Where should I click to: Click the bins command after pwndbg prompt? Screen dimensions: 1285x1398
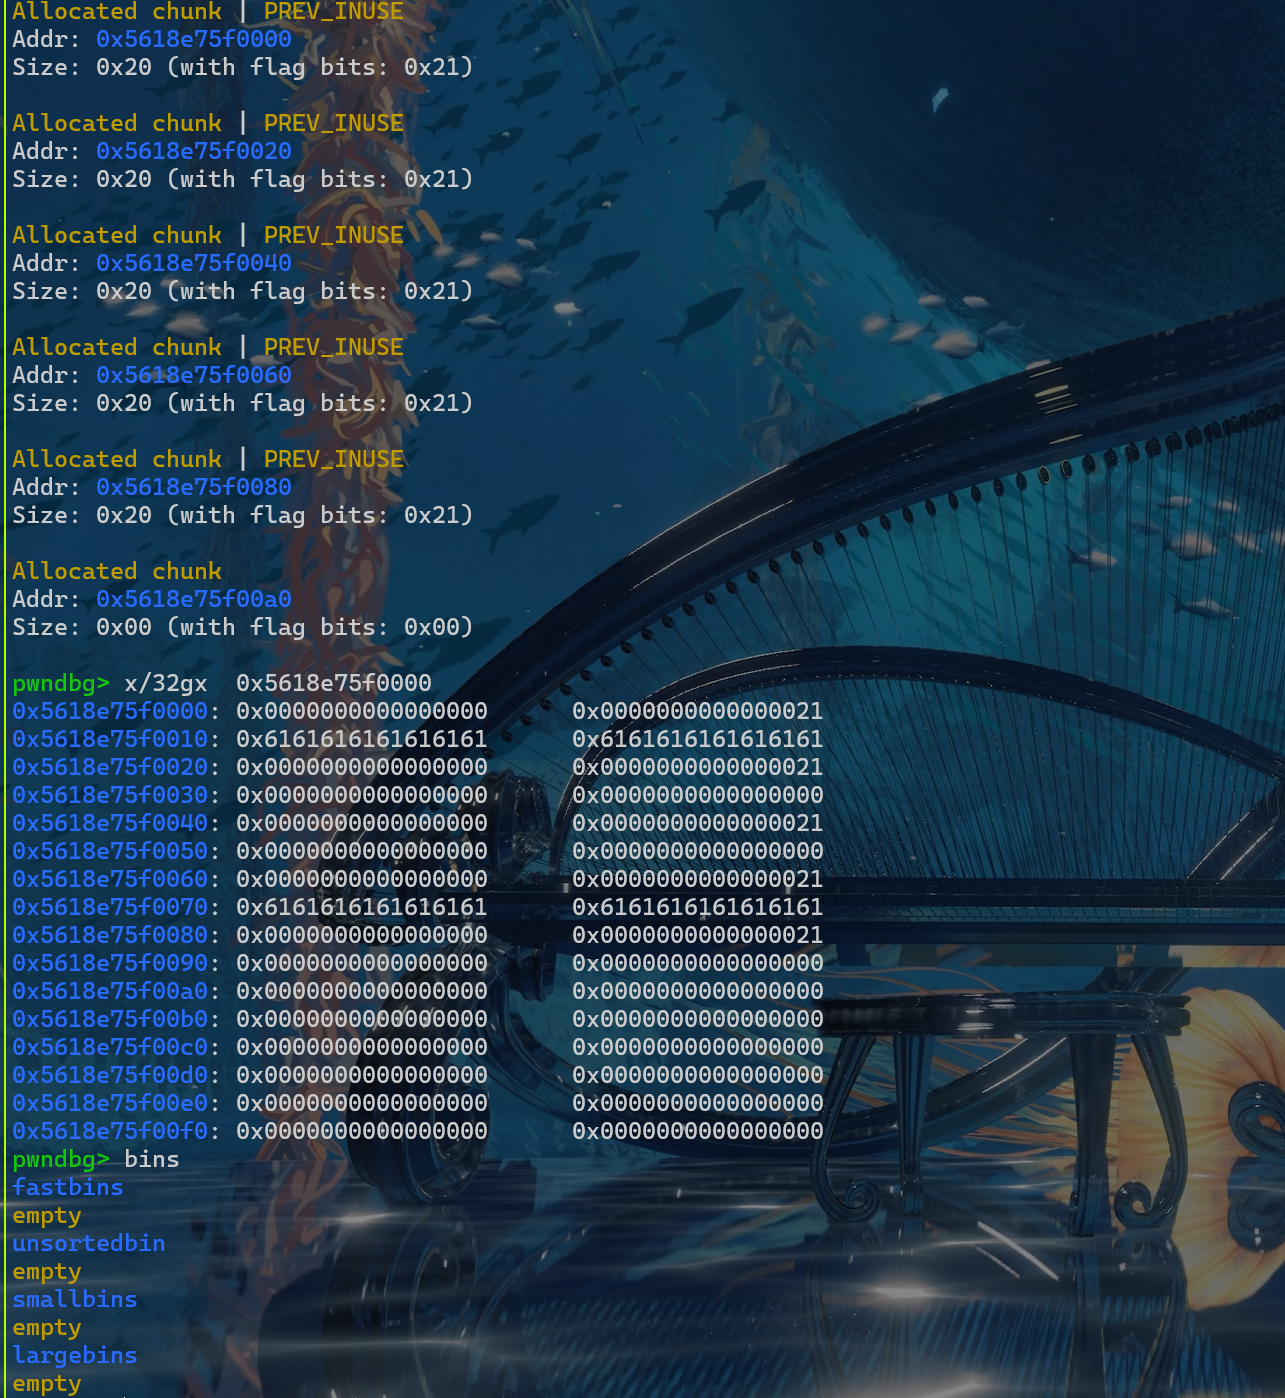coord(151,1160)
